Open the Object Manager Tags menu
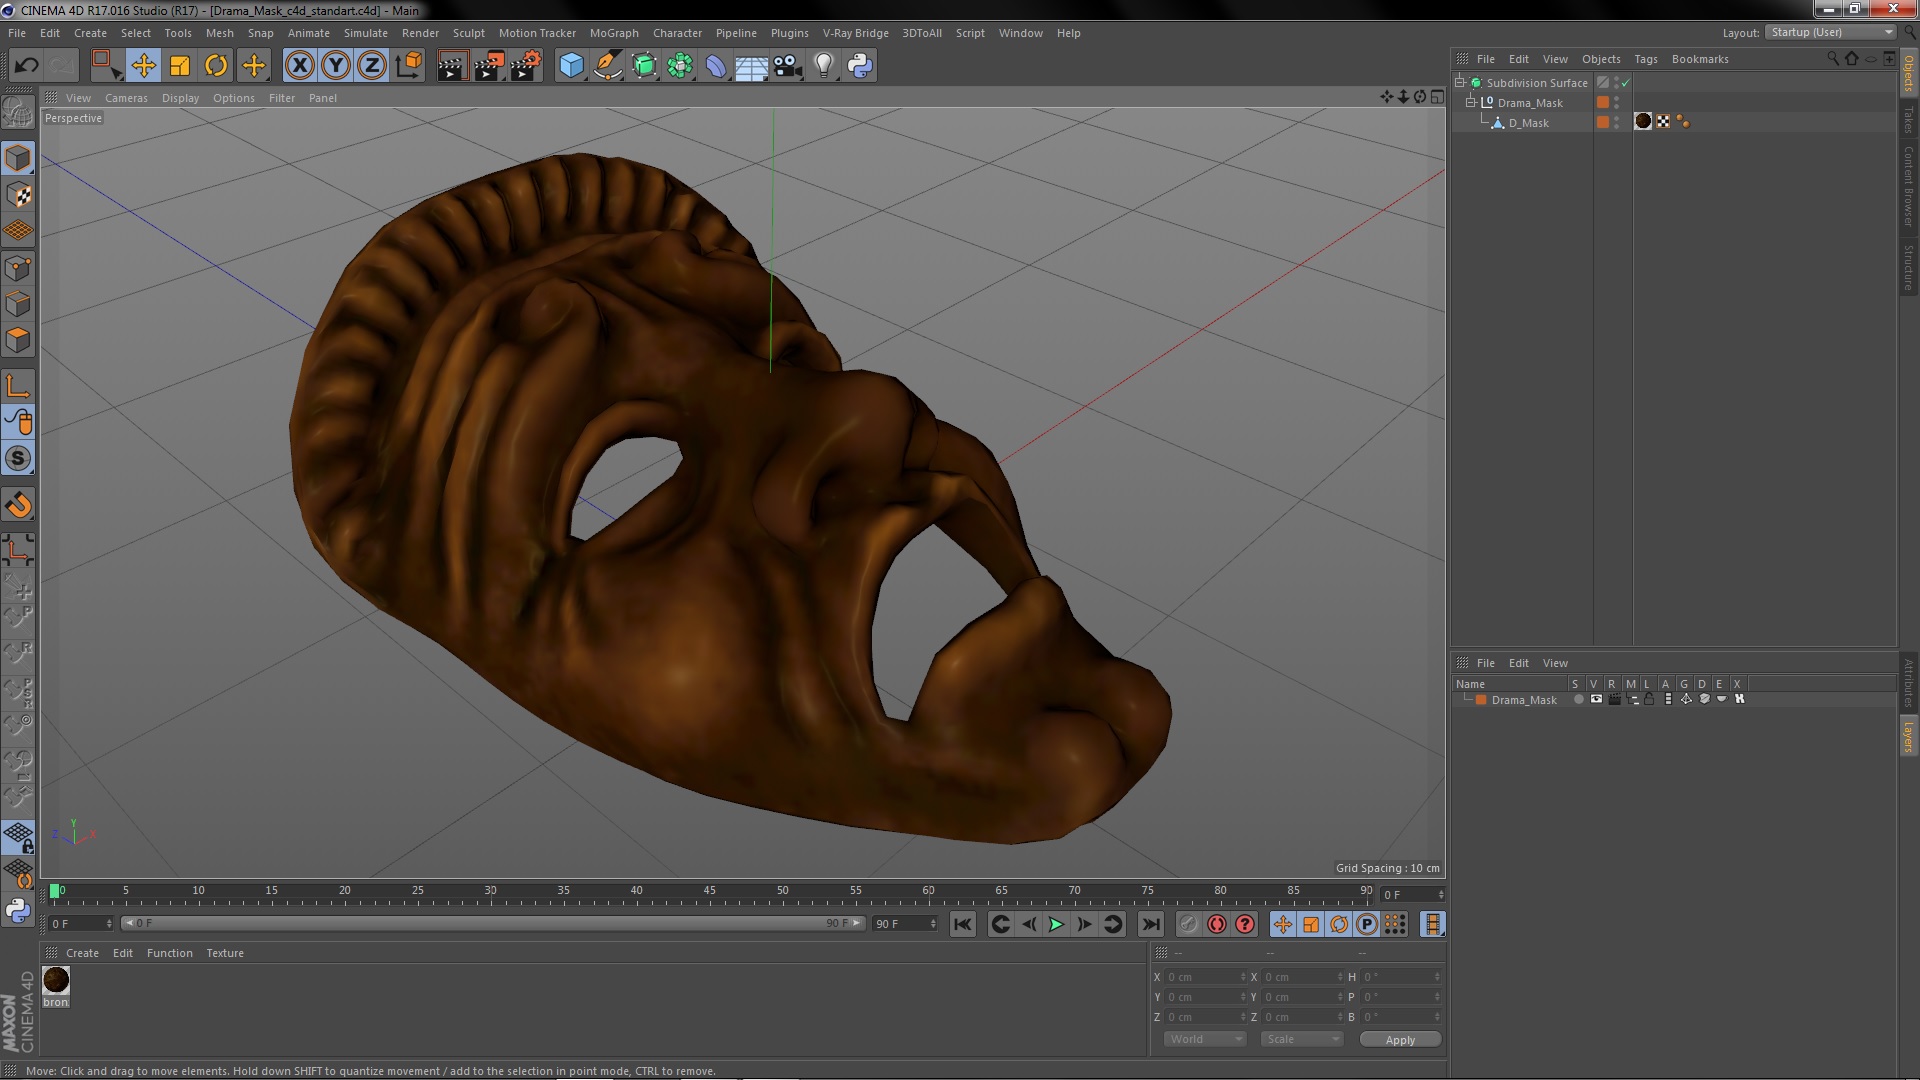The width and height of the screenshot is (1920, 1080). pyautogui.click(x=1645, y=59)
